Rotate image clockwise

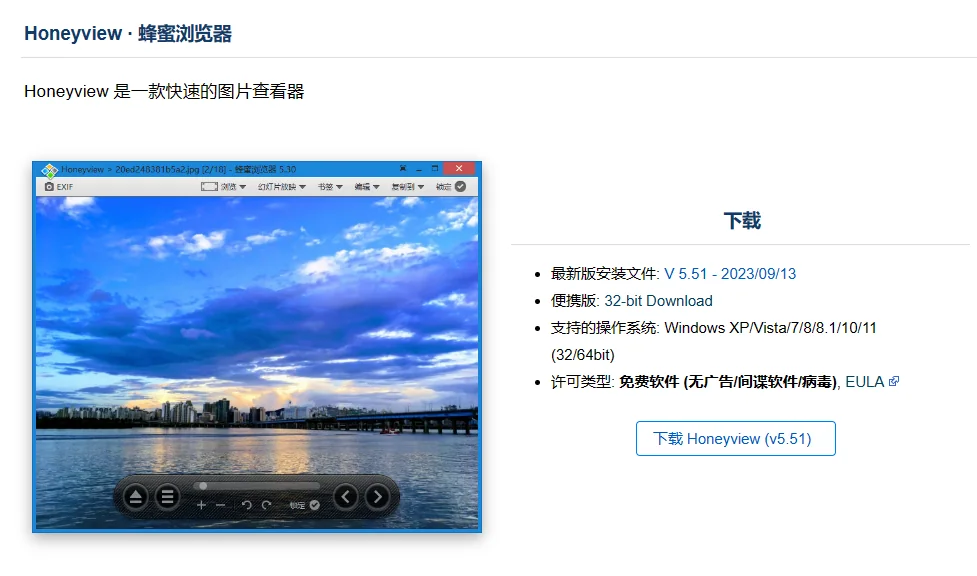[x=267, y=505]
